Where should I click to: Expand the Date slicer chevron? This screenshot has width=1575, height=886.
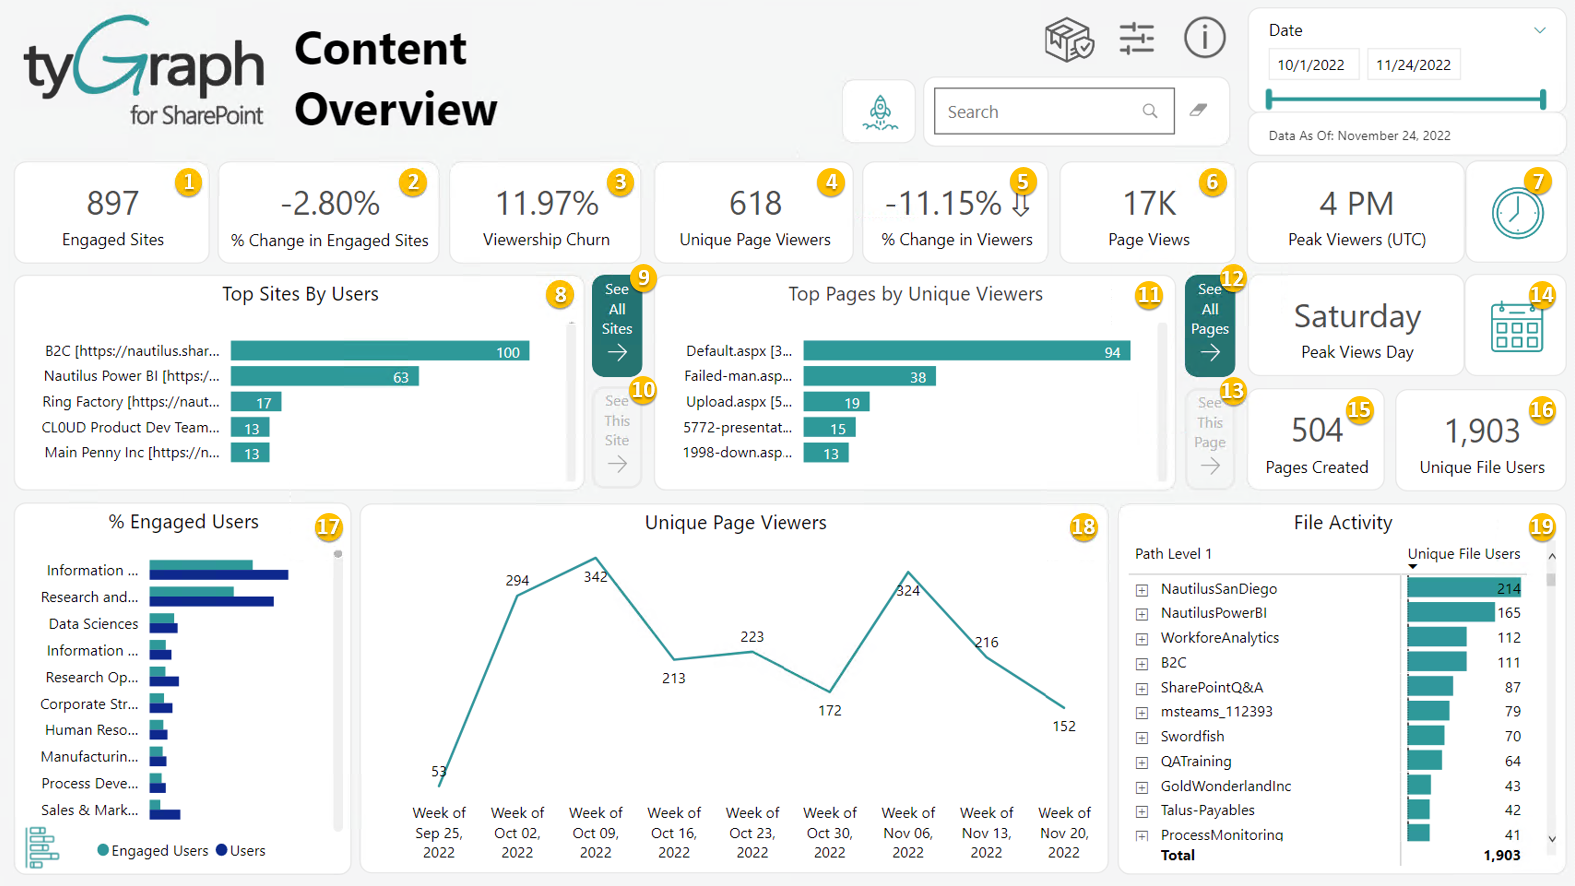coord(1539,31)
